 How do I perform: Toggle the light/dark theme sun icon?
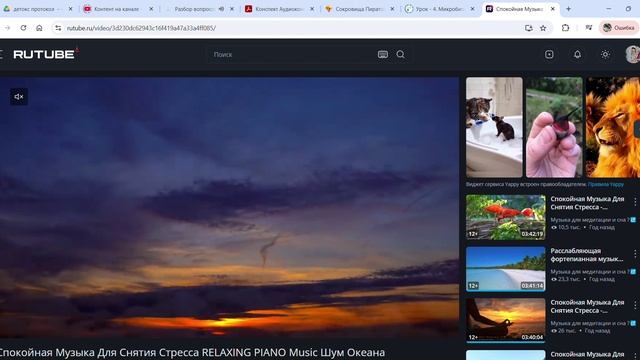coord(605,54)
